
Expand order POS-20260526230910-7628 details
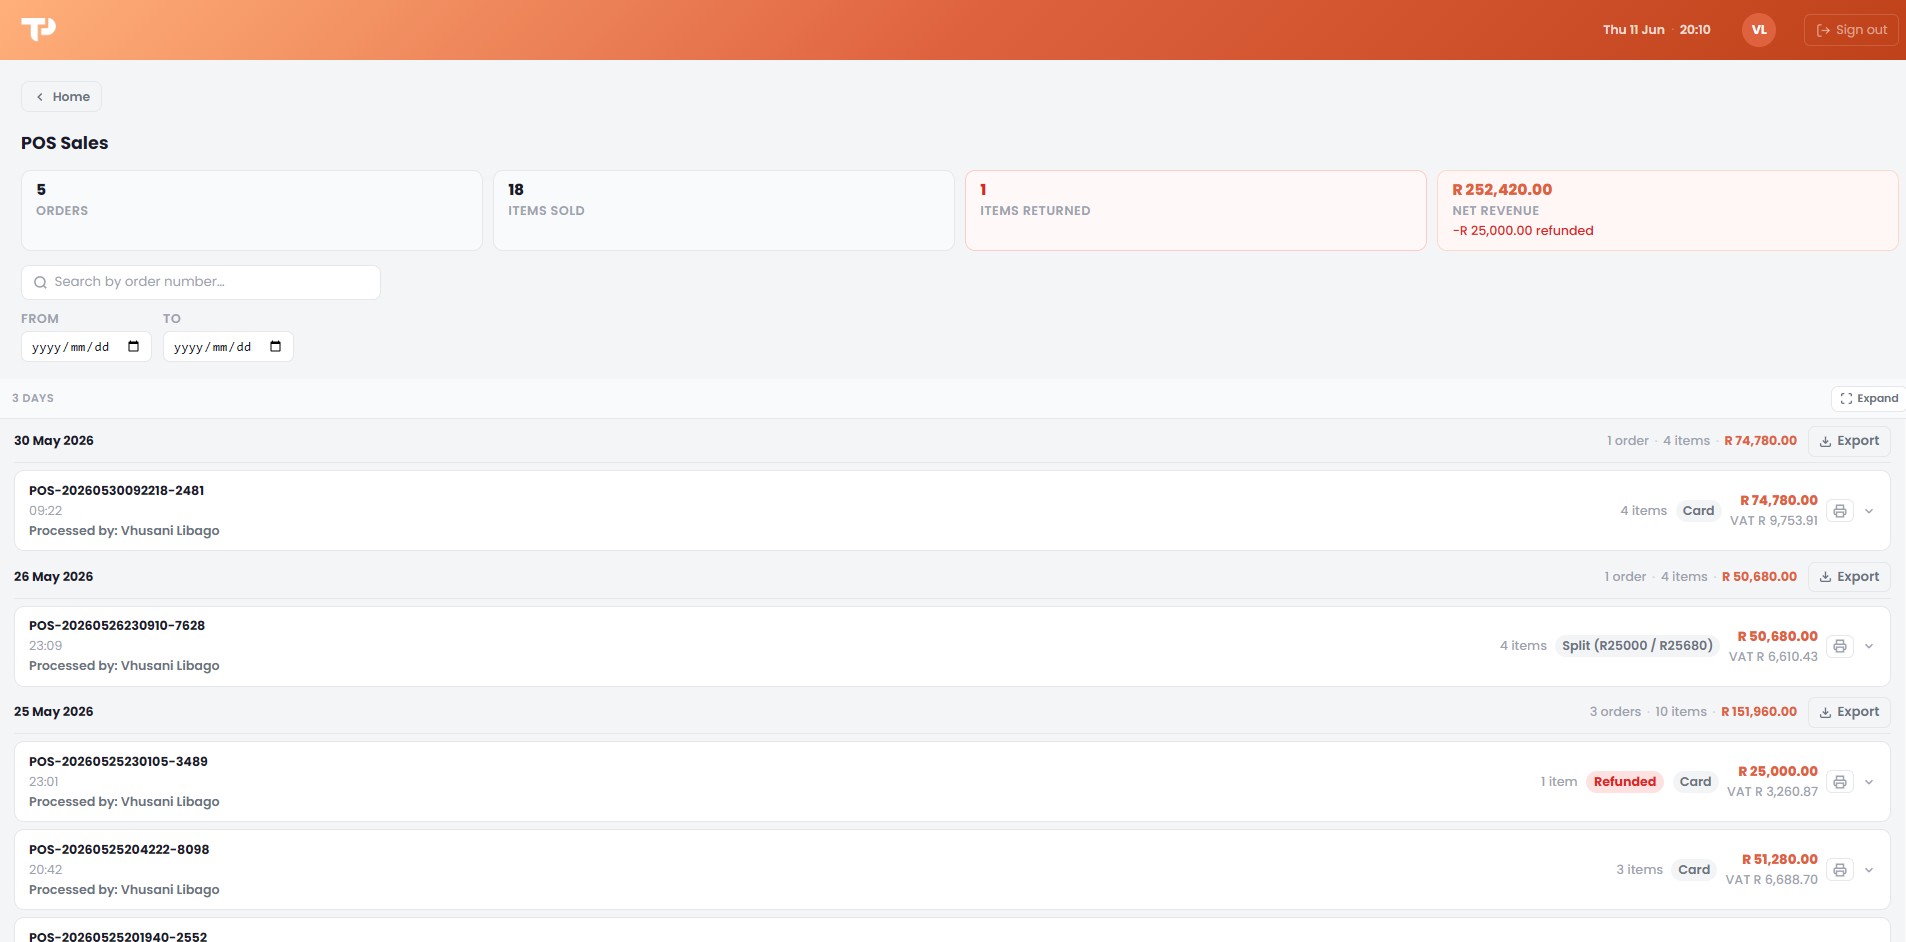coord(1869,646)
